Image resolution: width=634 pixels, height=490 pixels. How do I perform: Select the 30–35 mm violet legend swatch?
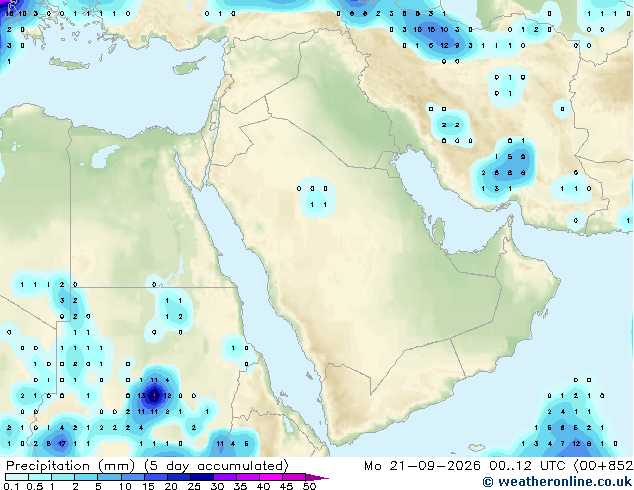click(225, 477)
